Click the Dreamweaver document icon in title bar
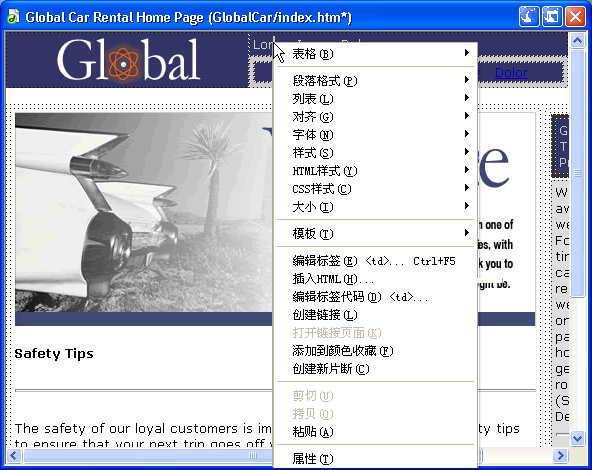Image resolution: width=592 pixels, height=470 pixels. coord(13,17)
